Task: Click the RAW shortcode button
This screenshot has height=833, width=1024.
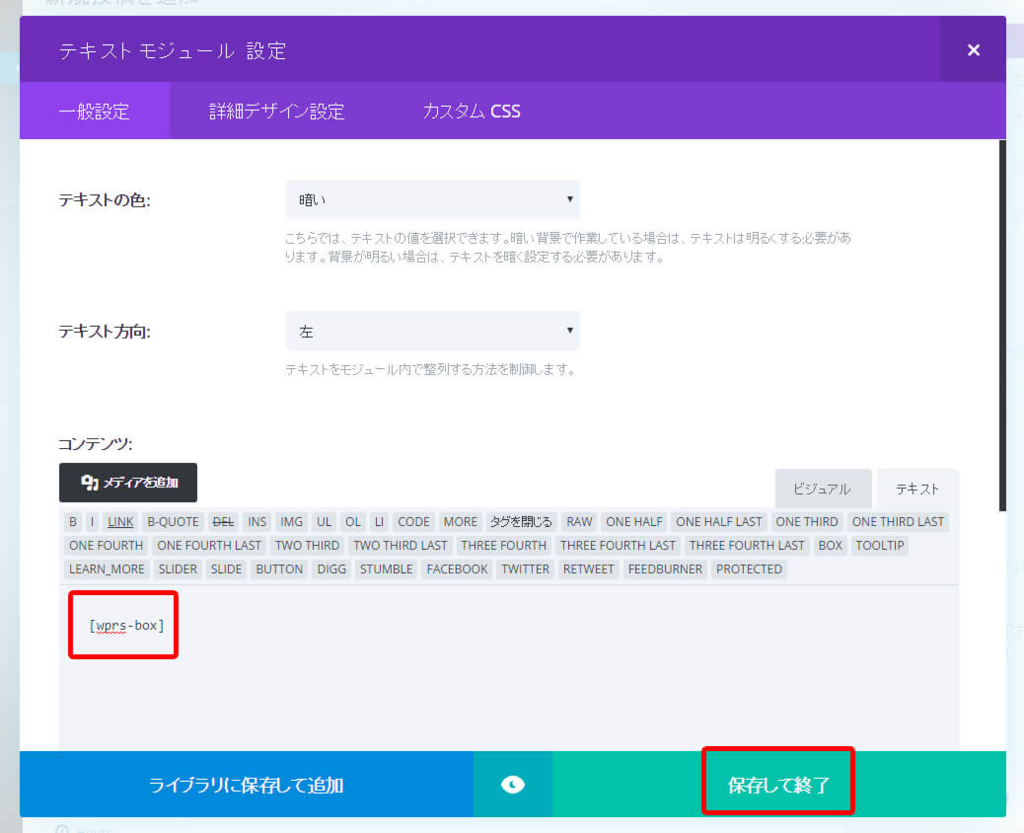Action: click(x=579, y=522)
